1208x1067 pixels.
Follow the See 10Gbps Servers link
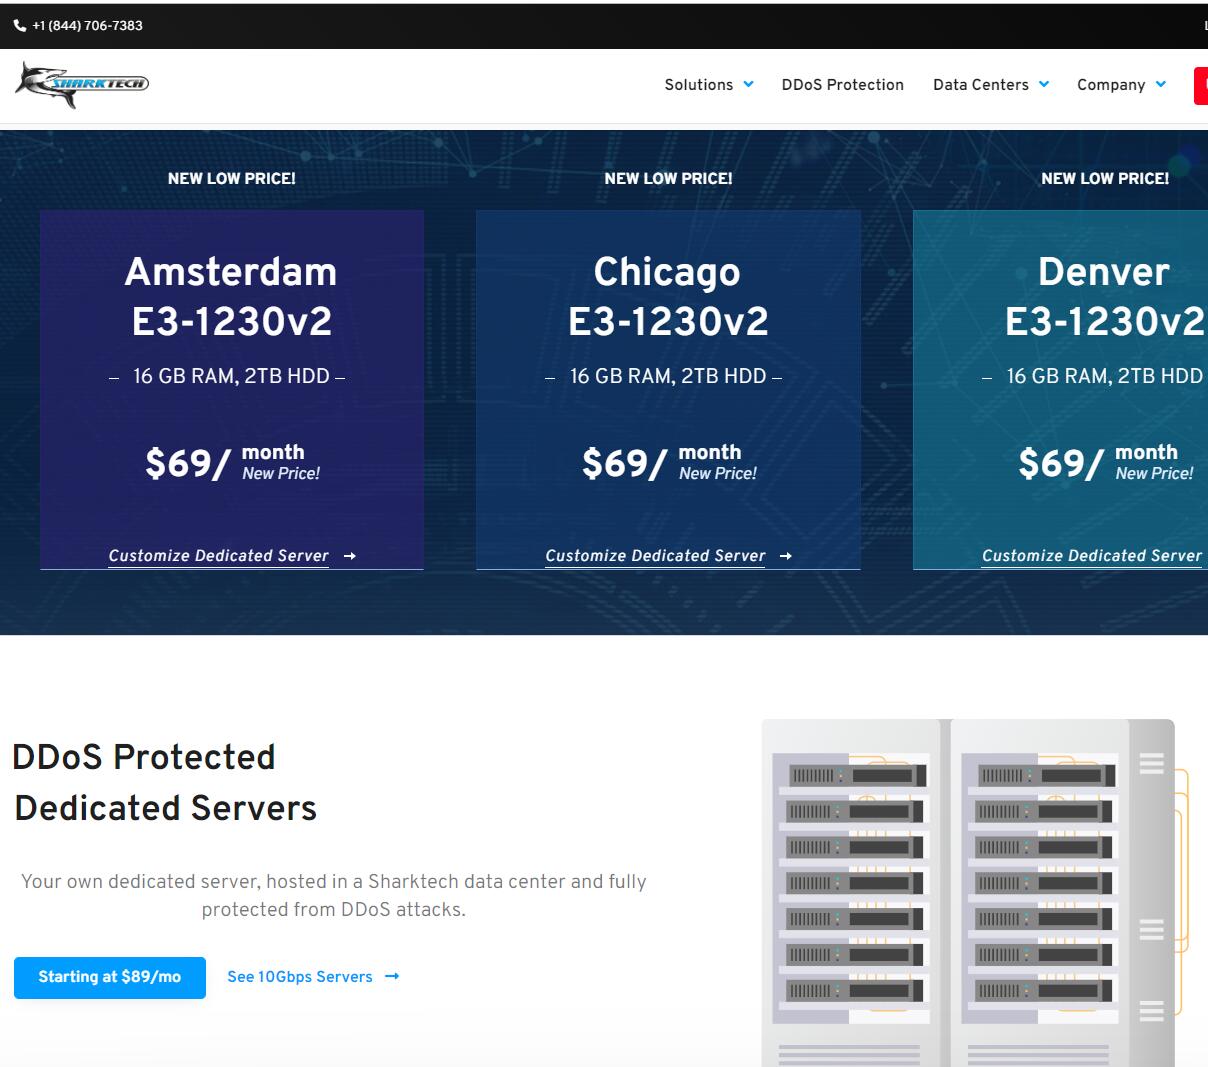coord(299,977)
